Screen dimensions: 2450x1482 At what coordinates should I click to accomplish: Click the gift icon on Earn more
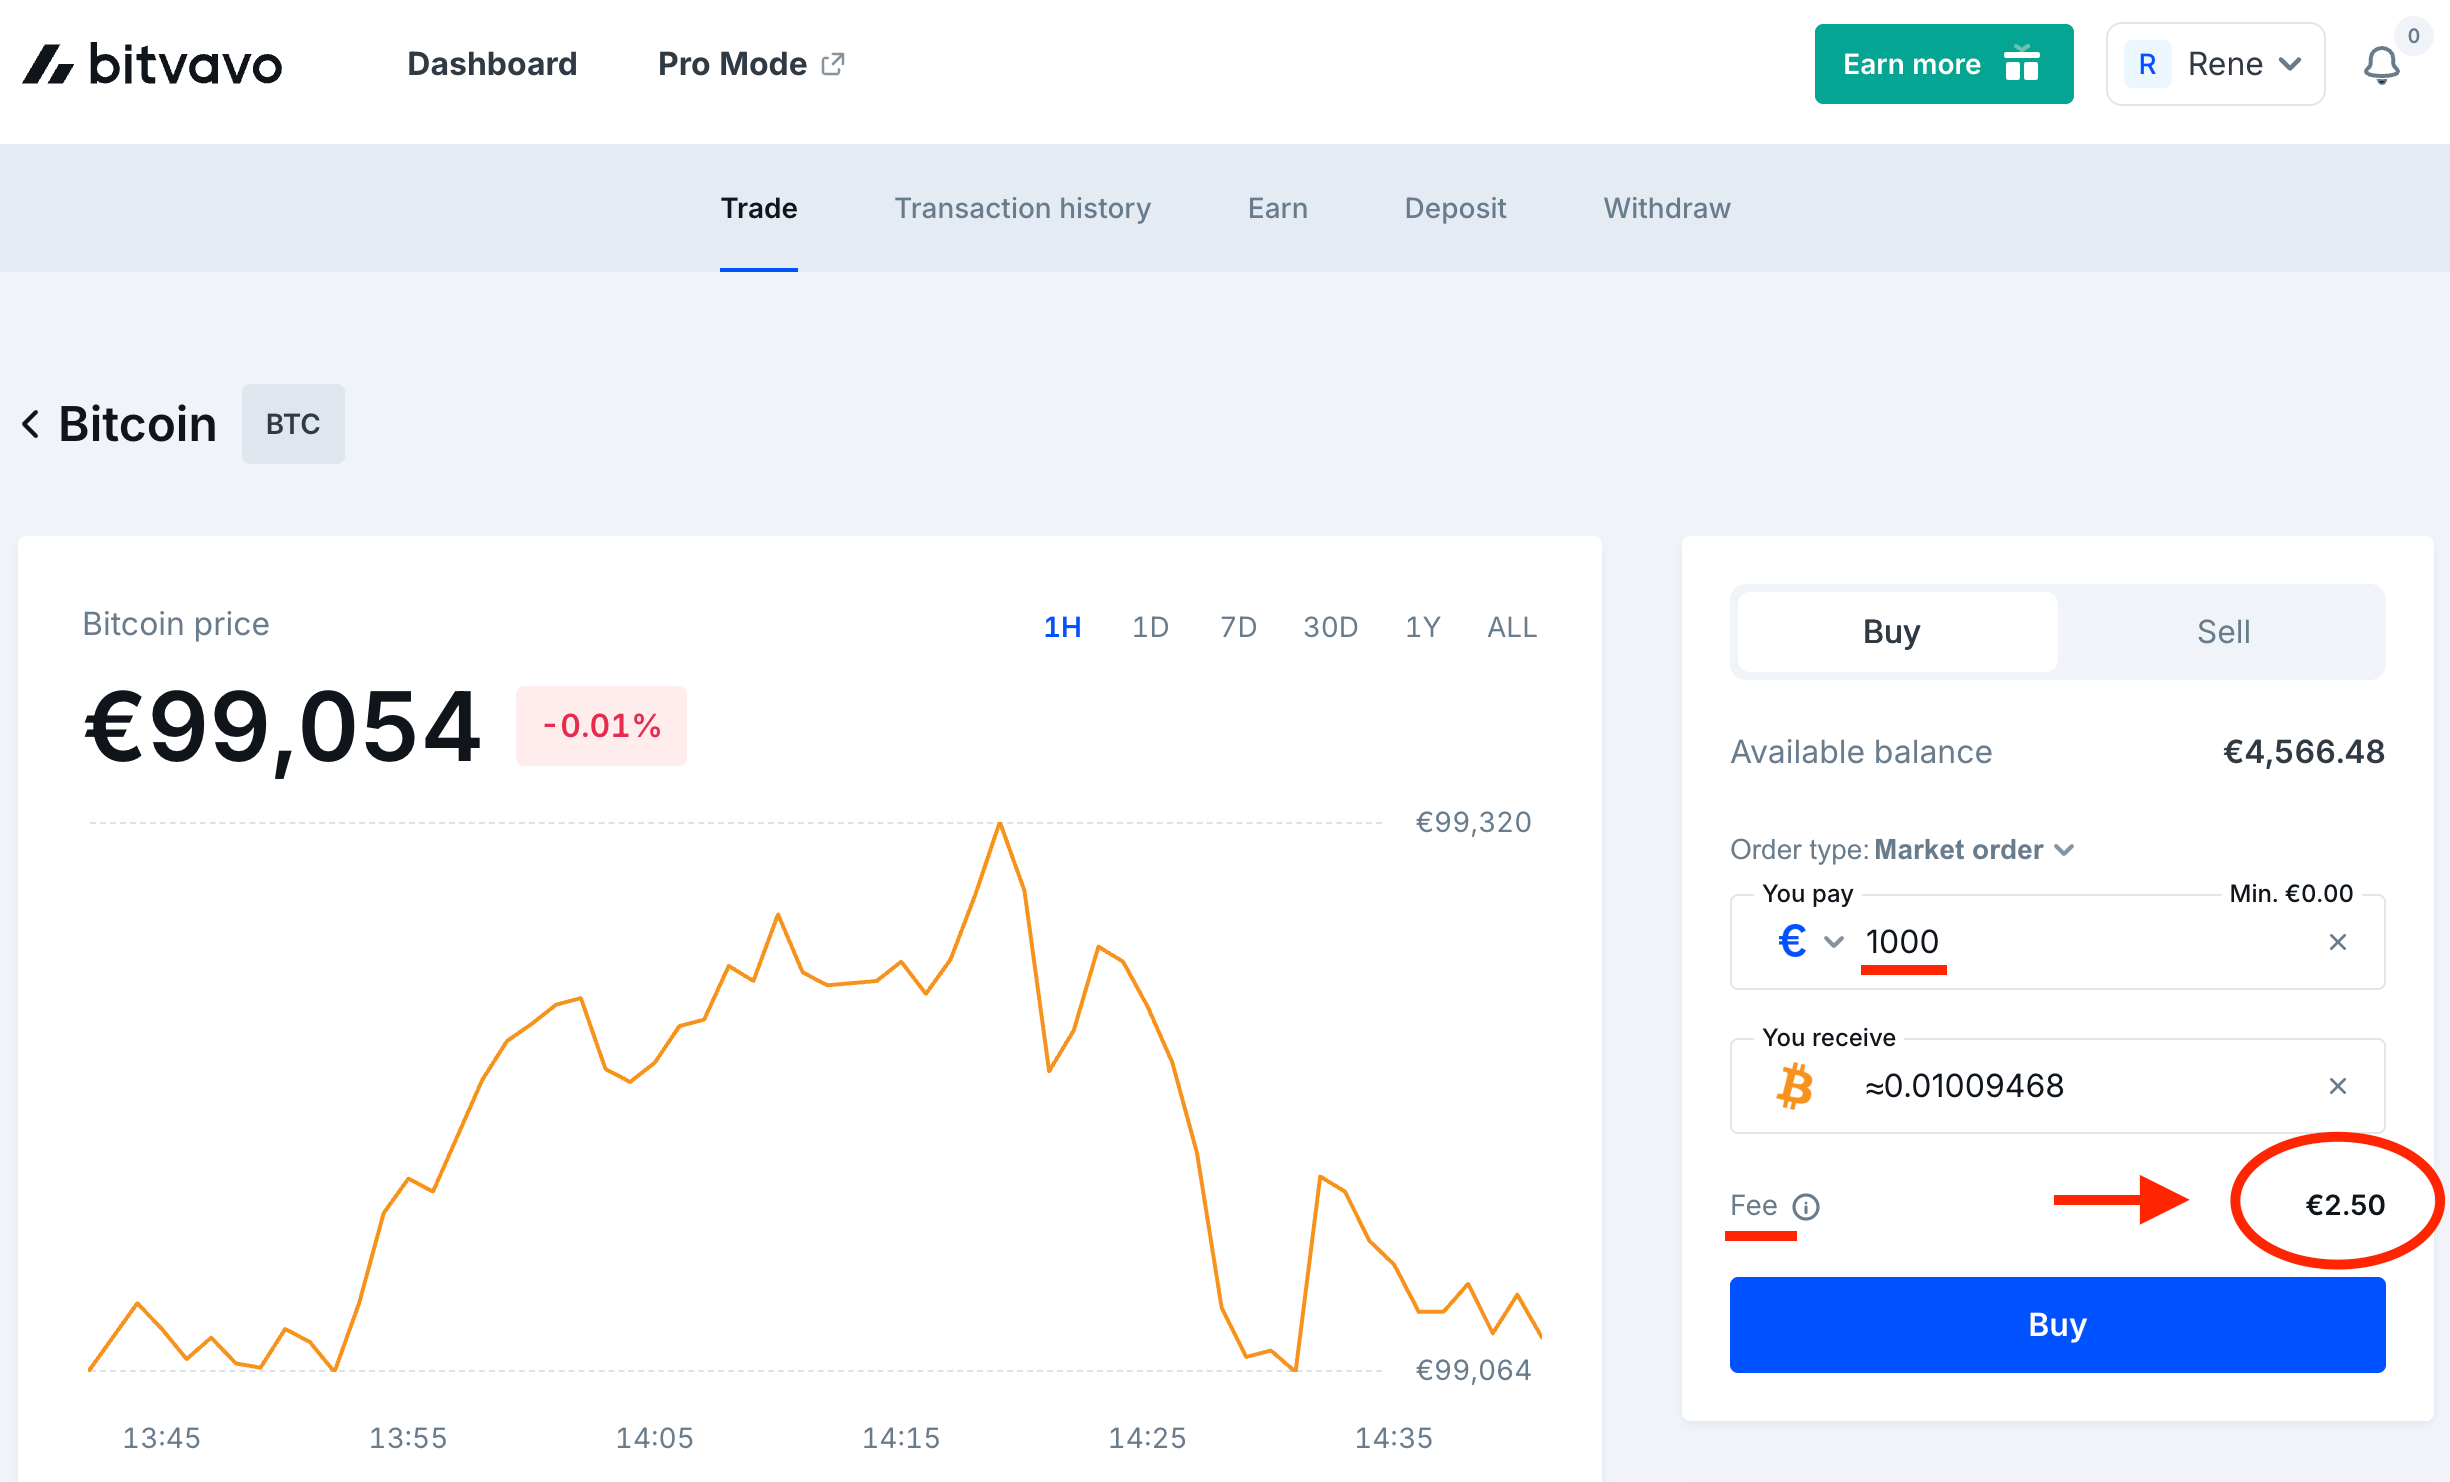pos(2021,64)
